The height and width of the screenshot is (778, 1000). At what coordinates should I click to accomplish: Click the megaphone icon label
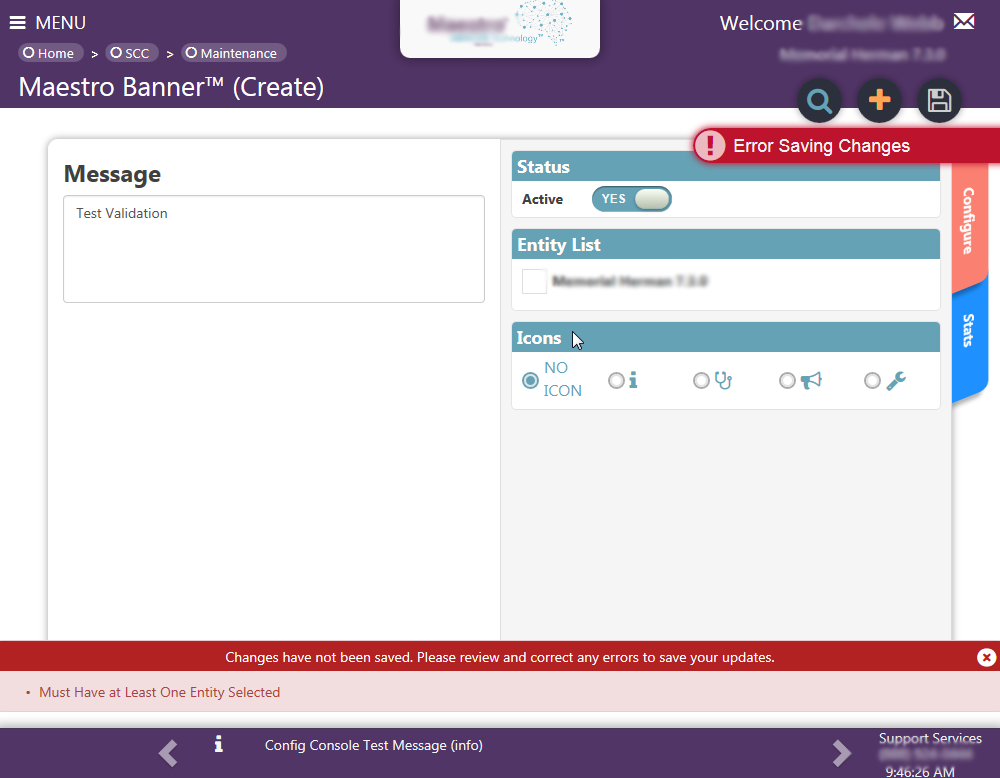click(811, 381)
